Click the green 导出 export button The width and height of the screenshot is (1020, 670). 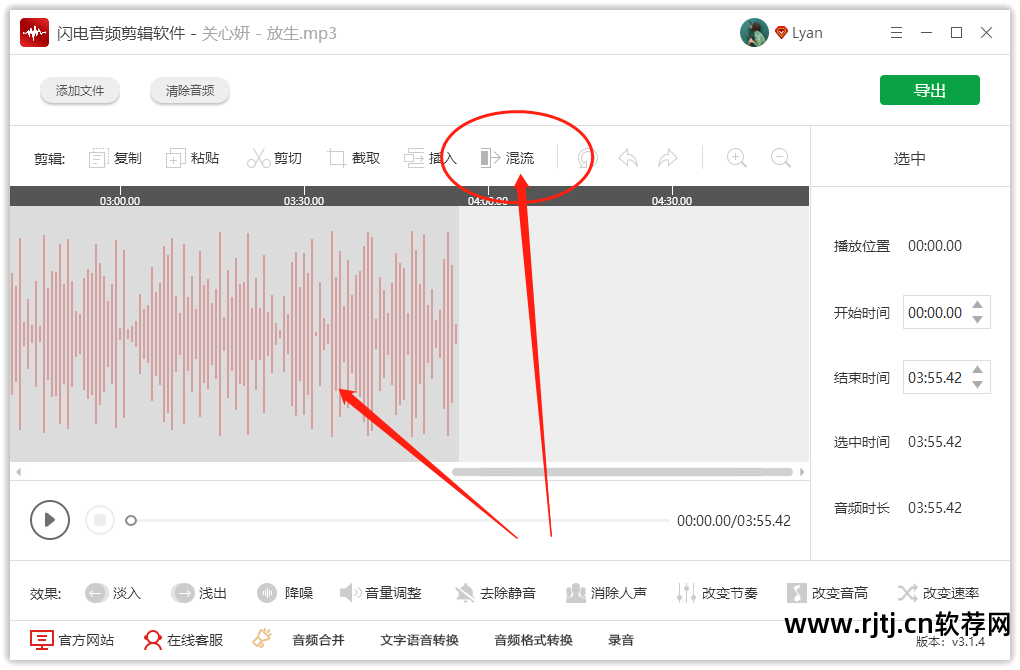tap(929, 89)
